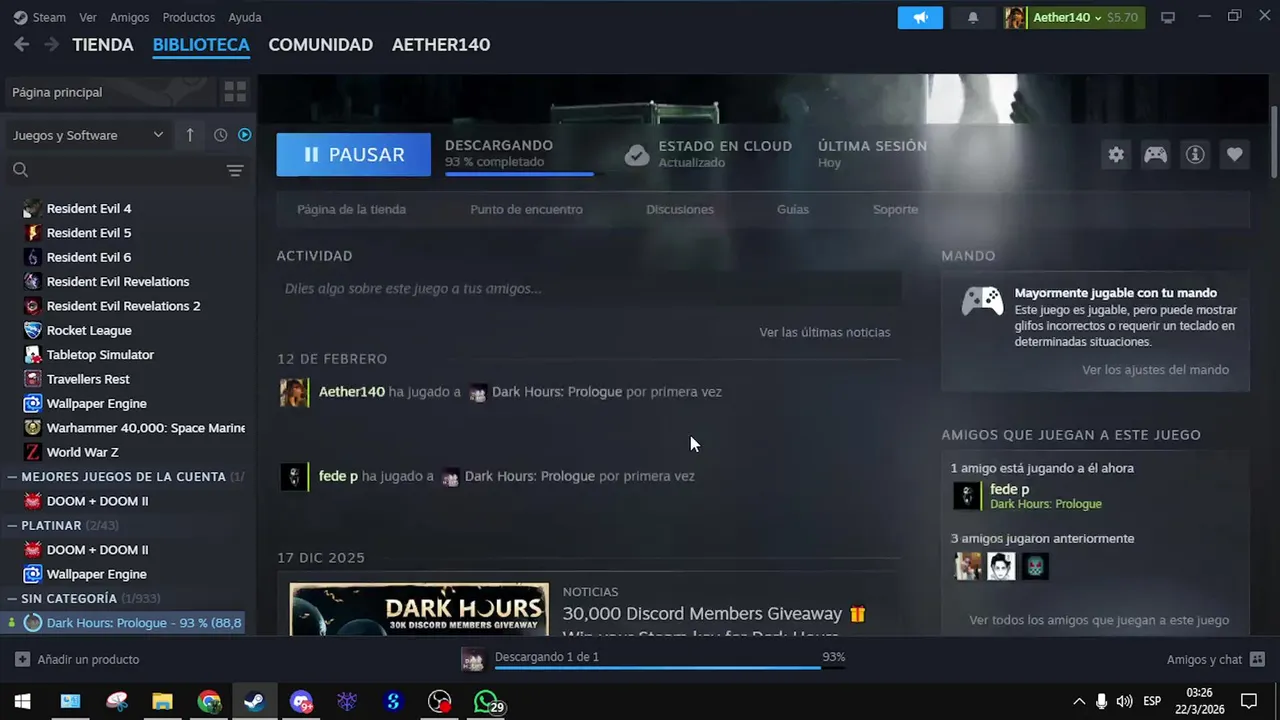Add game to favorites heart icon
1280x720 pixels.
(1234, 155)
